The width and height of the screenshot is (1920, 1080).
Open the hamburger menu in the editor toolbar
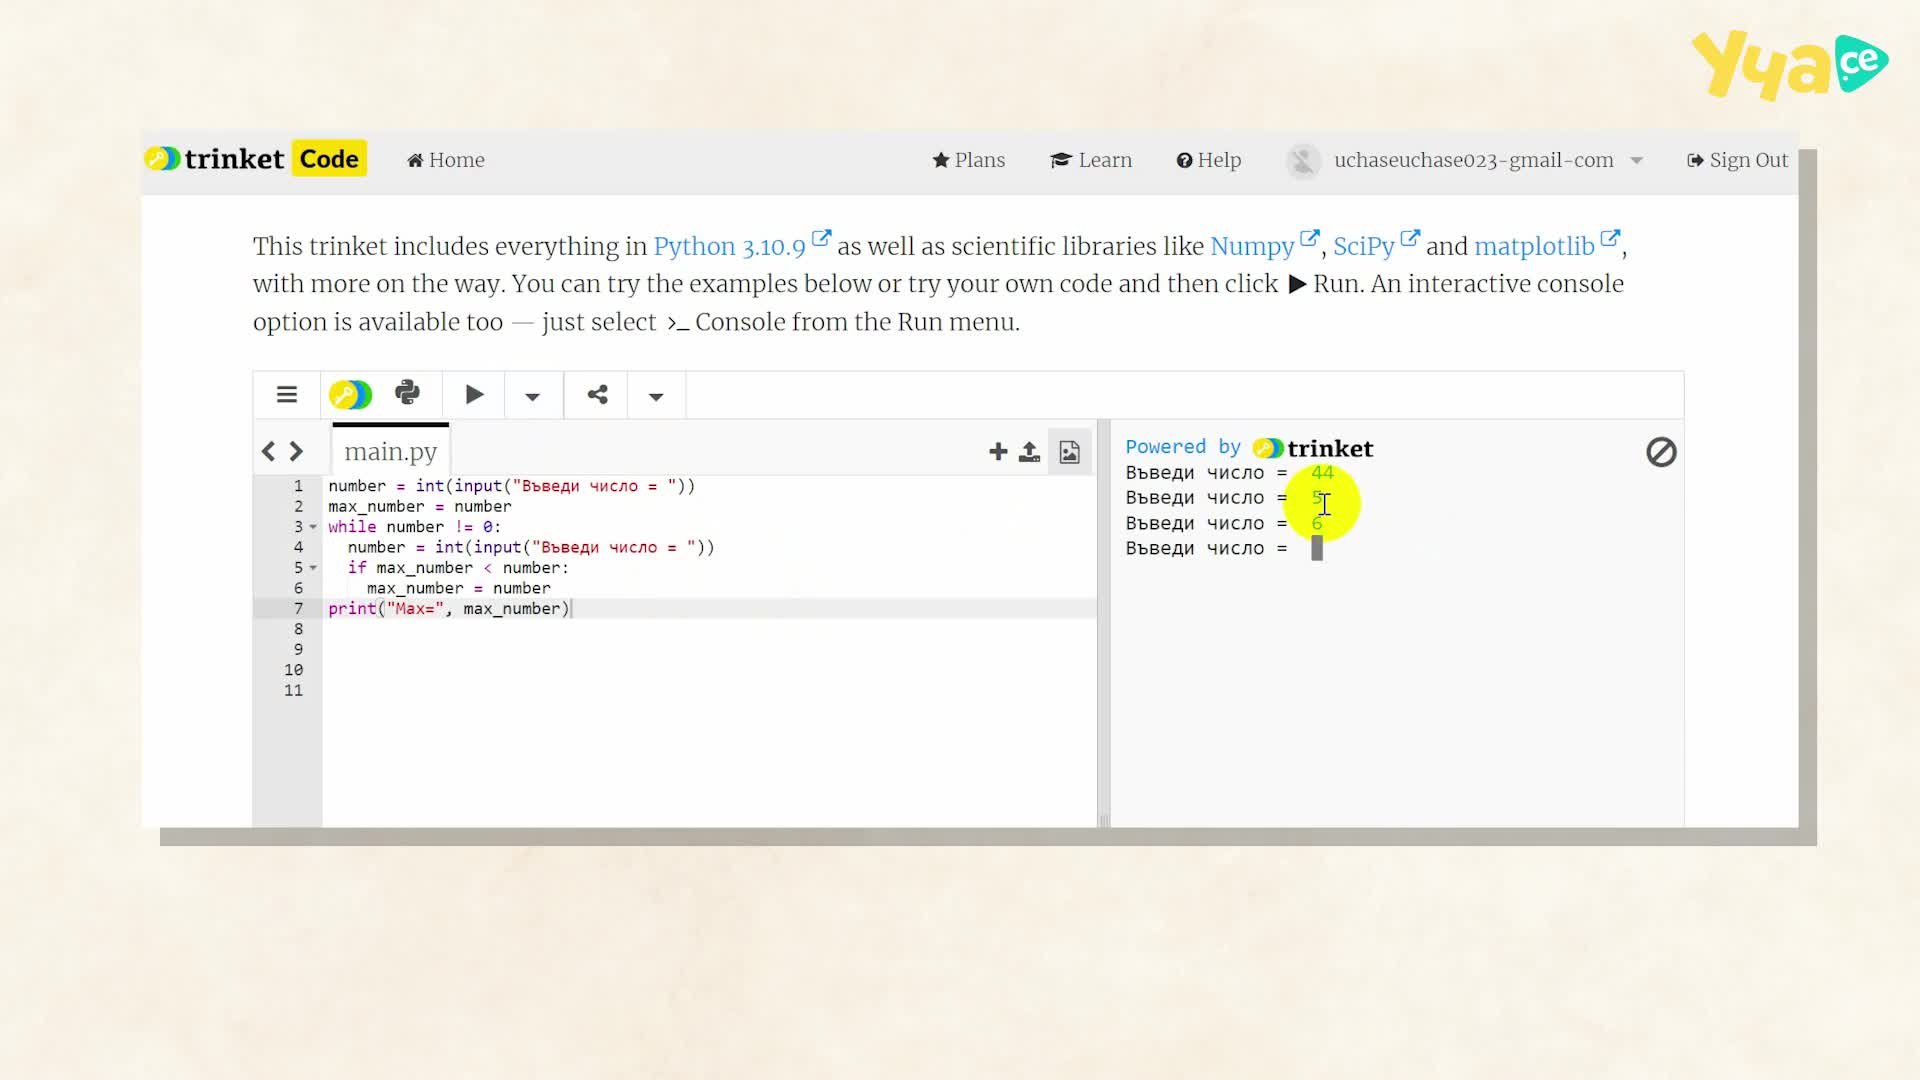(287, 395)
